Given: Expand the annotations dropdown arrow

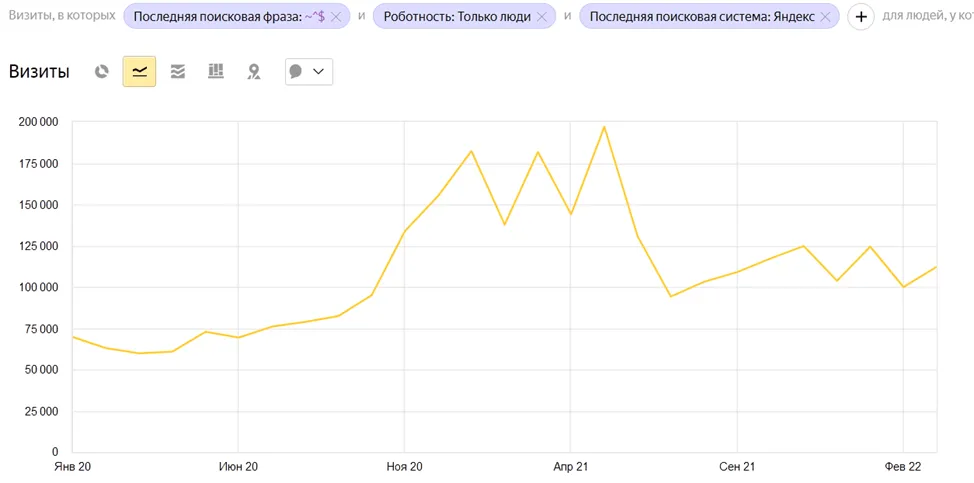Looking at the screenshot, I should (319, 71).
